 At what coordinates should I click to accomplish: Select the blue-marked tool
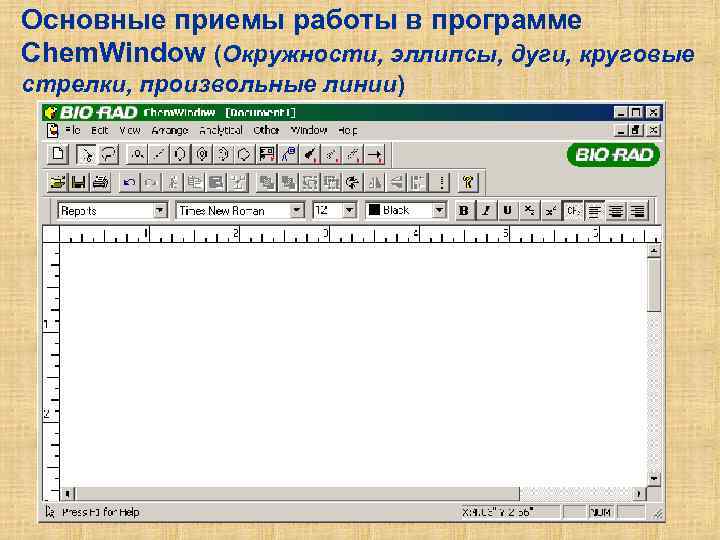pyautogui.click(x=288, y=154)
